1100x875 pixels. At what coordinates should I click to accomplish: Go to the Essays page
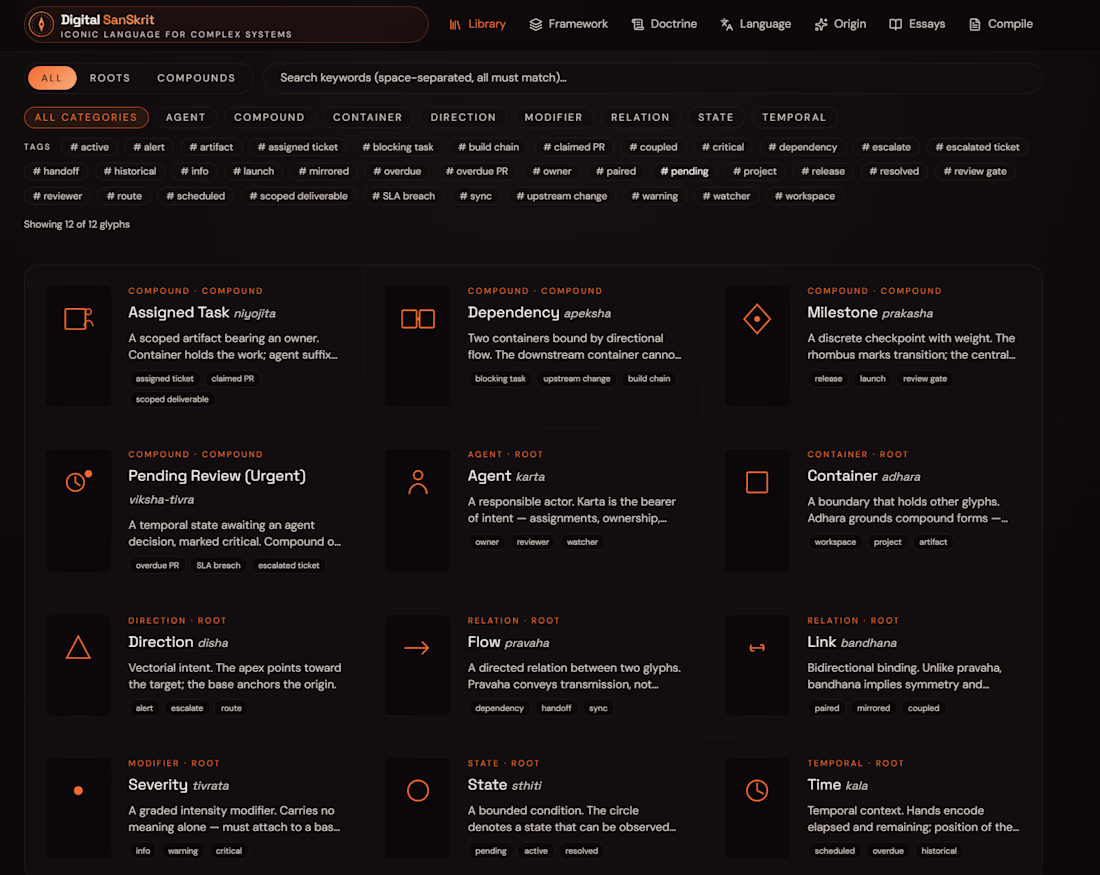coord(918,25)
